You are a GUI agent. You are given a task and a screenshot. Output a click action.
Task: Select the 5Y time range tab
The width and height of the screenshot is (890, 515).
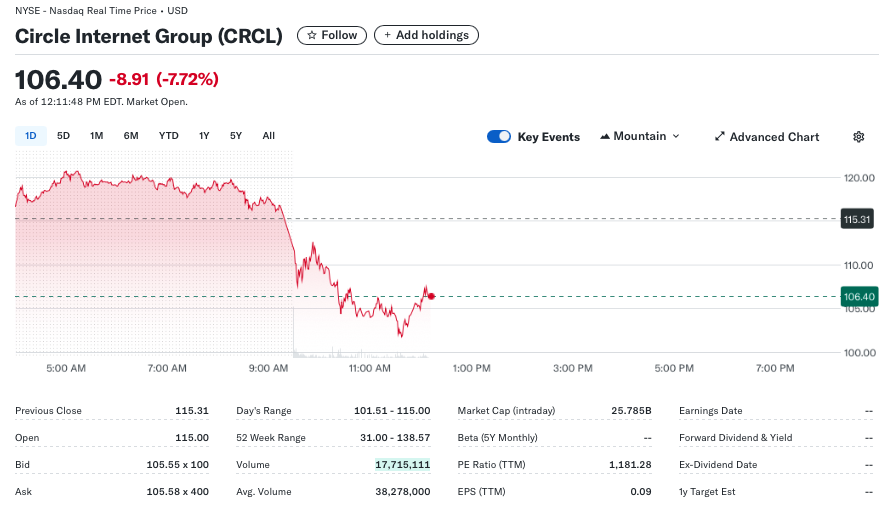tap(236, 136)
